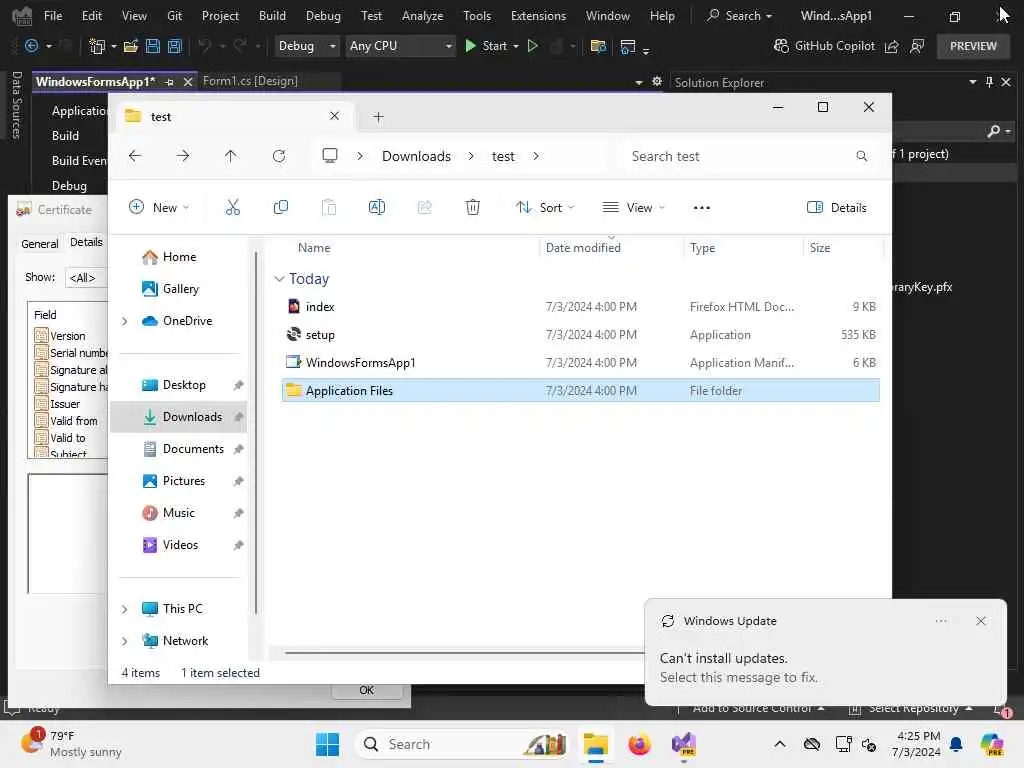The width and height of the screenshot is (1024, 768).
Task: Switch to General tab in Certificate dialog
Action: point(40,244)
